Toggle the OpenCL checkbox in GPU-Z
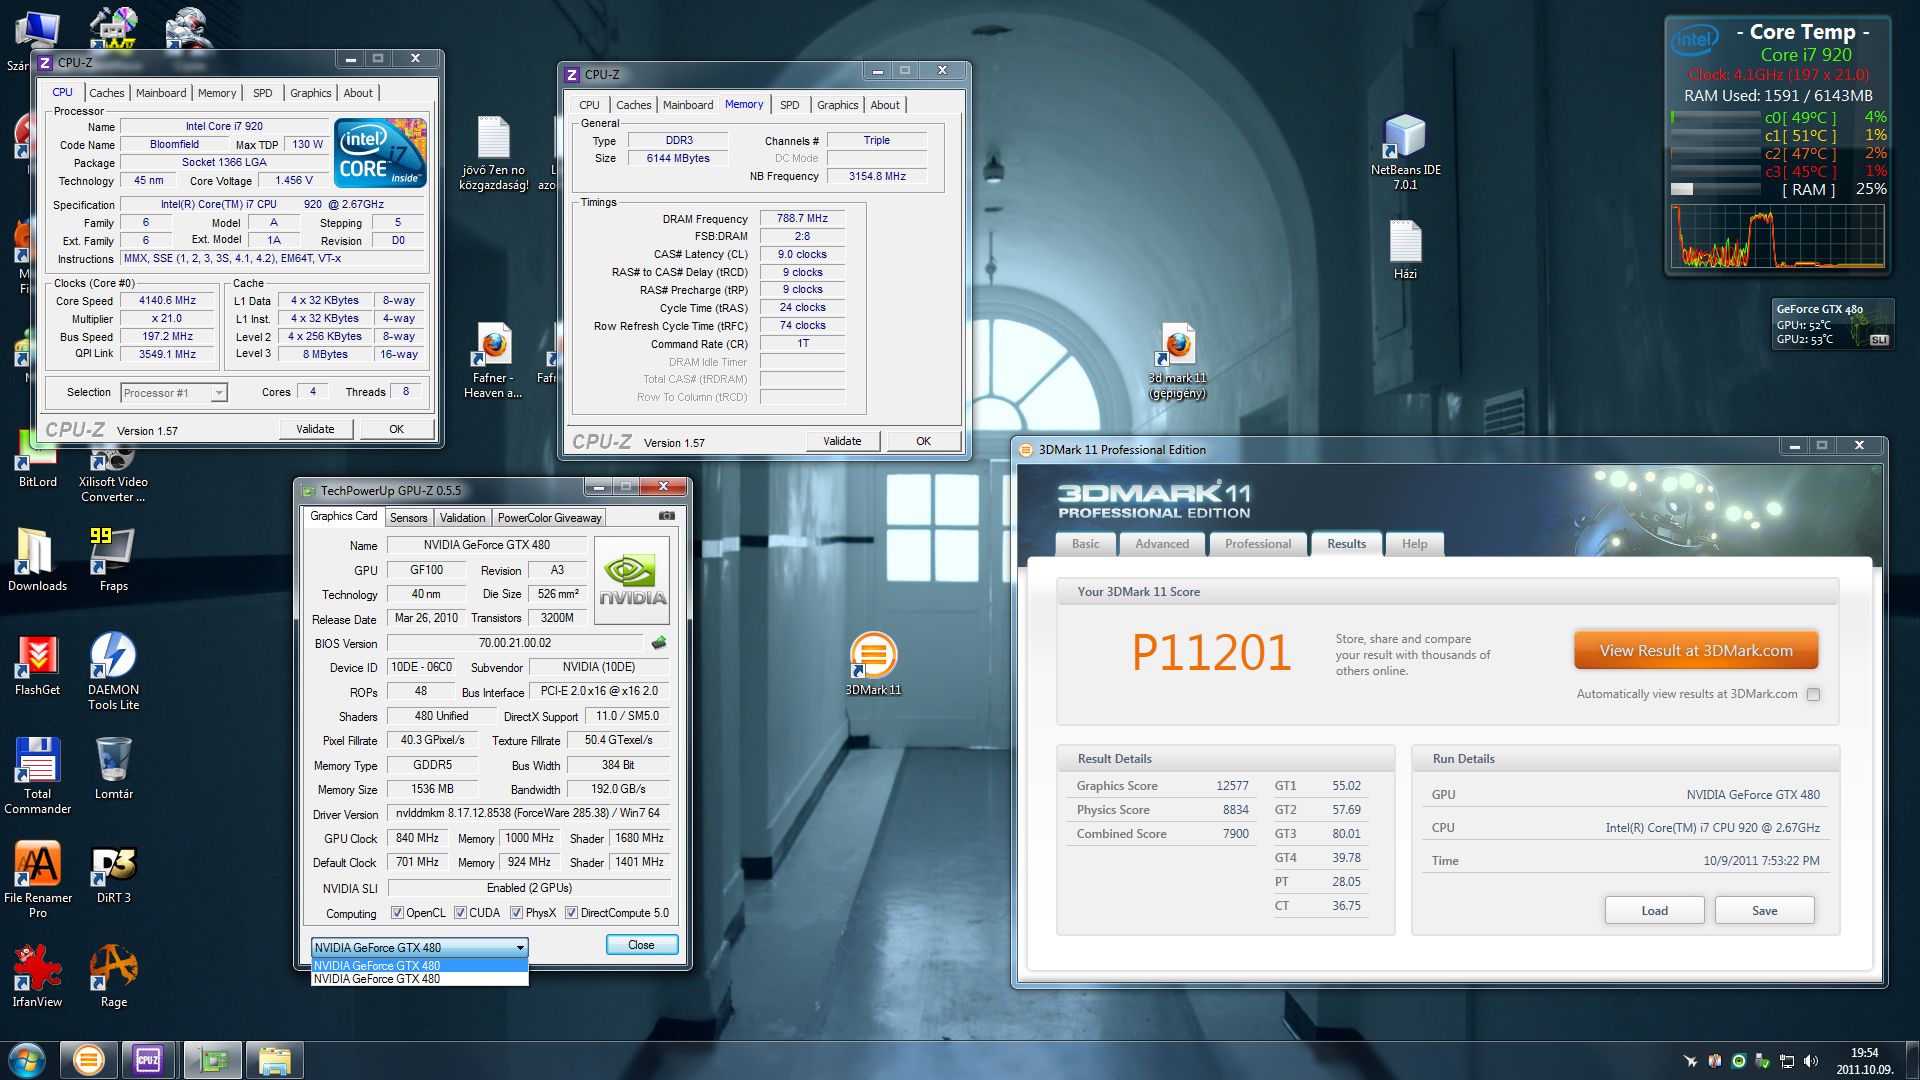This screenshot has height=1080, width=1920. click(x=397, y=913)
